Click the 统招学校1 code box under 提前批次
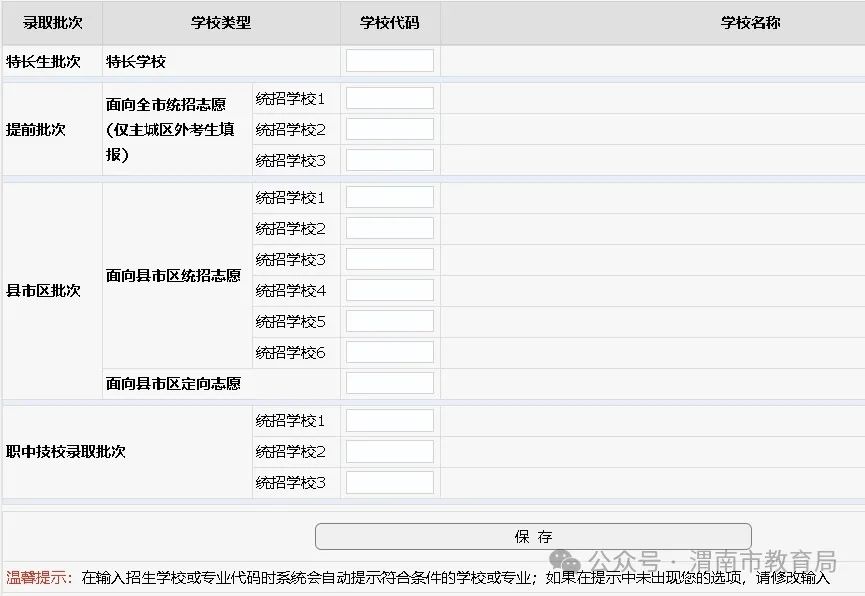The height and width of the screenshot is (596, 865). click(389, 97)
